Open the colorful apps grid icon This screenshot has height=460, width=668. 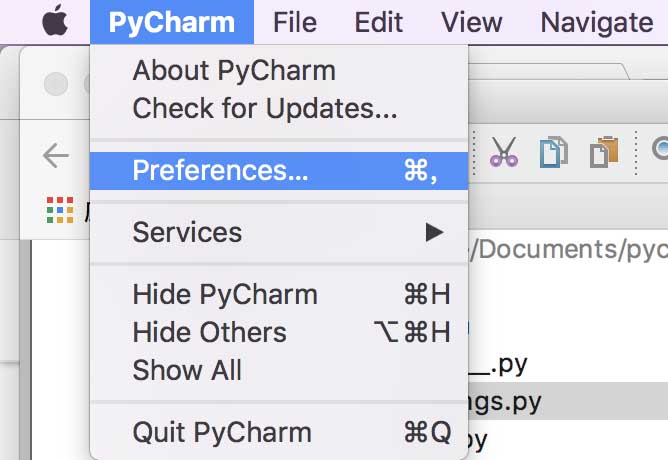pos(60,209)
